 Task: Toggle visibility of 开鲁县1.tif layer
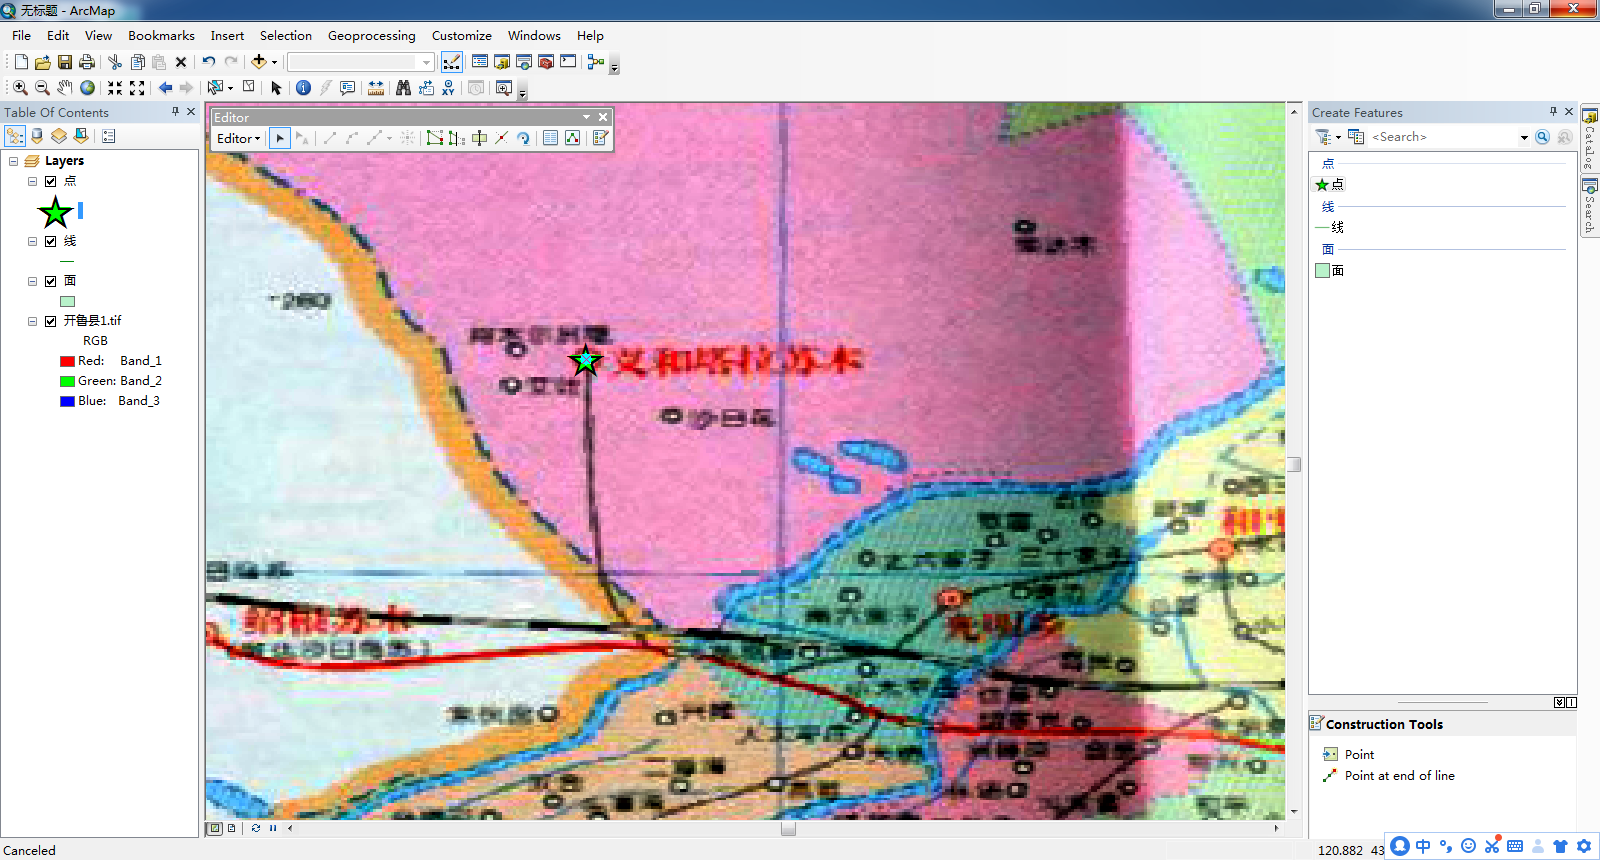(50, 321)
